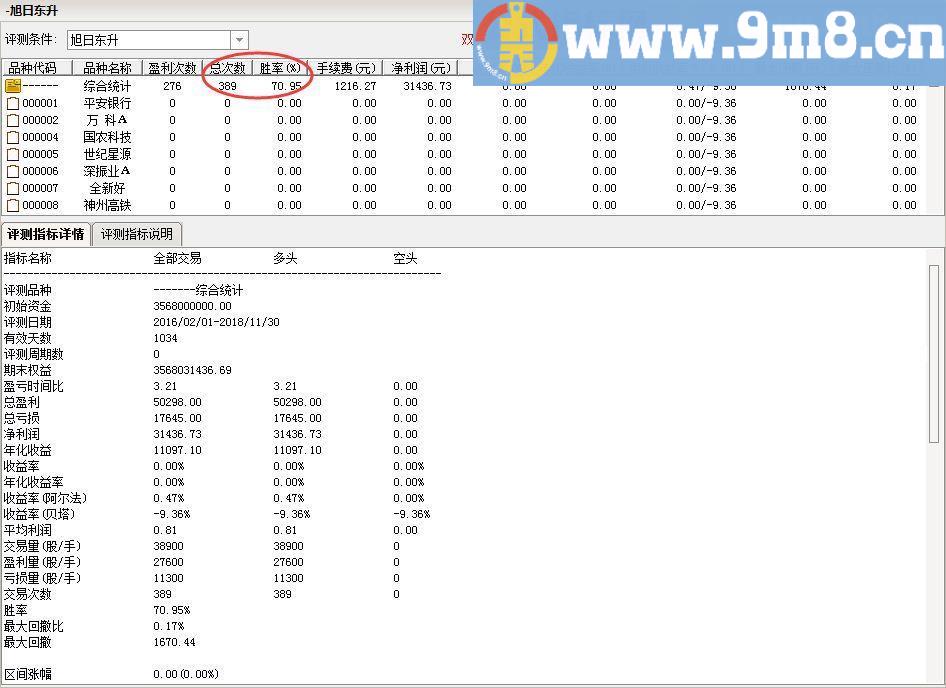This screenshot has width=946, height=688.
Task: Click the yellow folder icon on 综合统计 row
Action: (14, 86)
